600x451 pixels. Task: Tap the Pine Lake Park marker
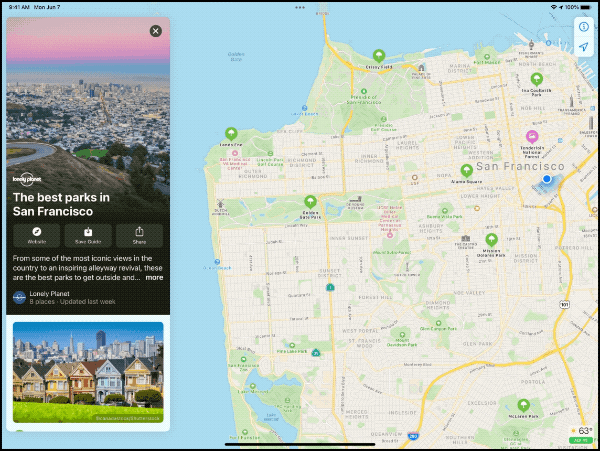click(292, 345)
